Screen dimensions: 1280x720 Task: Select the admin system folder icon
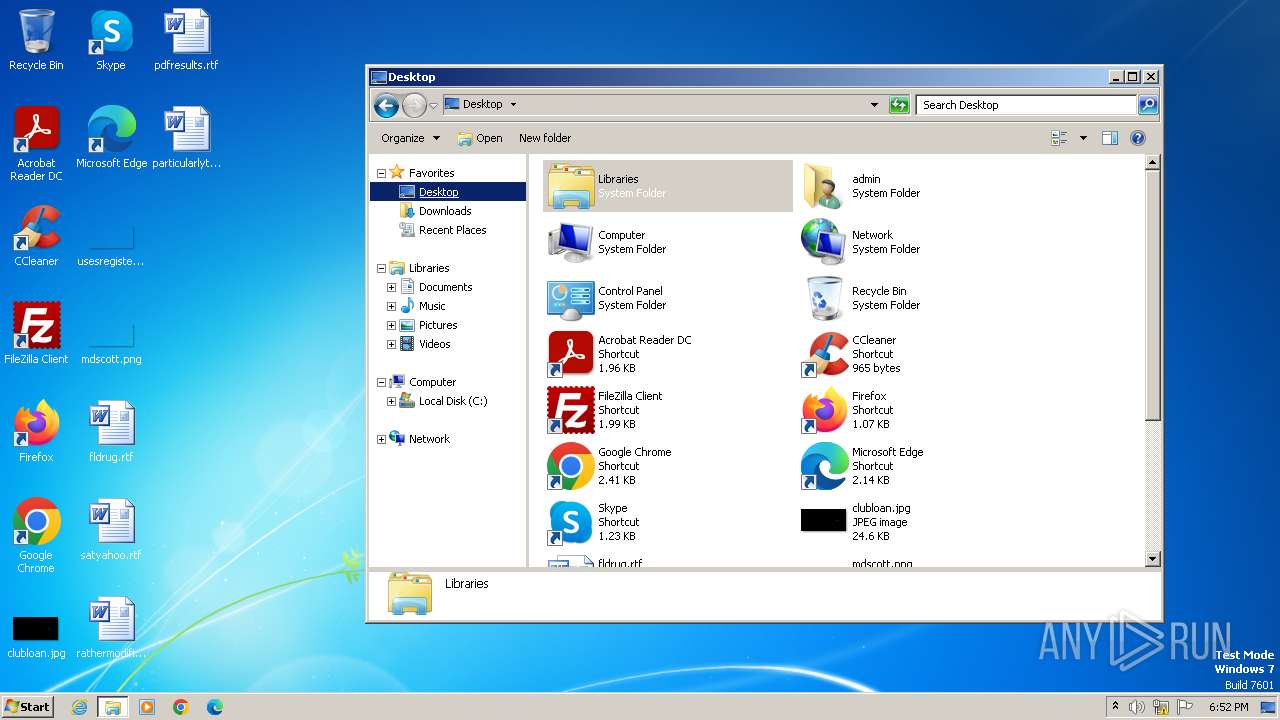(824, 186)
